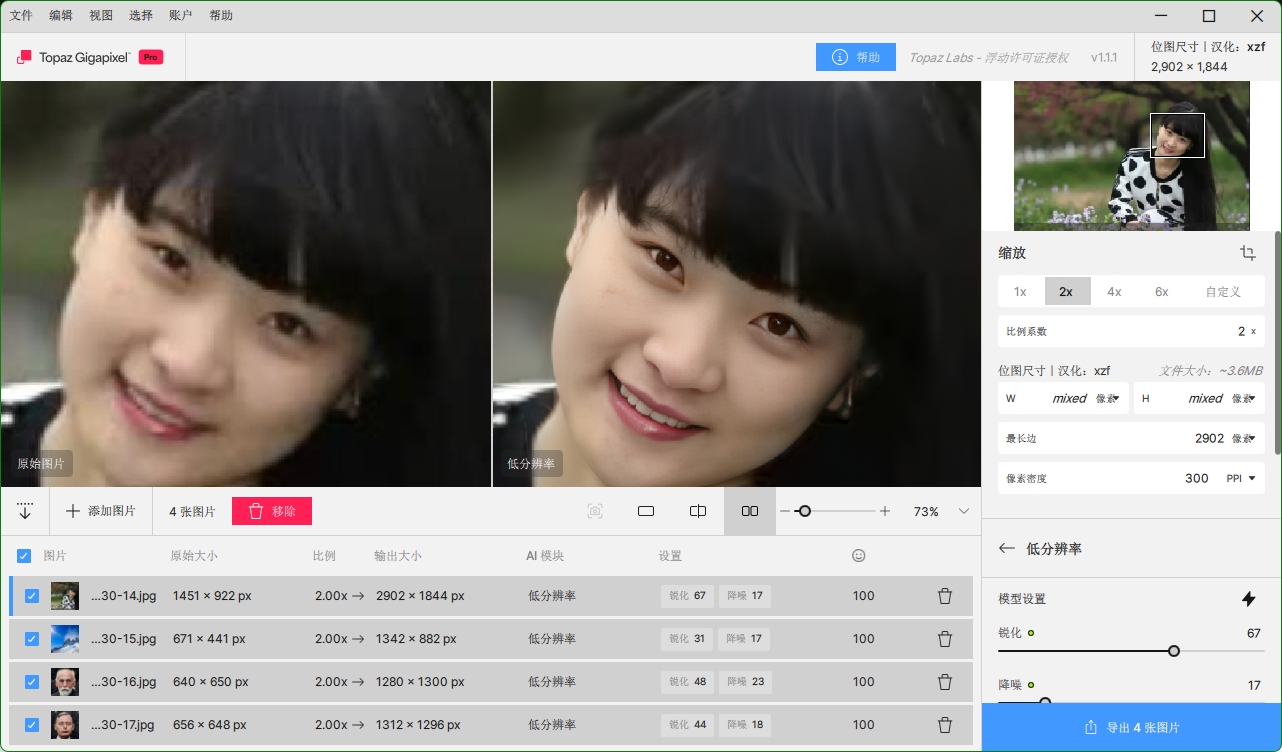
Task: Click the zoom-in plus icon
Action: tap(885, 511)
